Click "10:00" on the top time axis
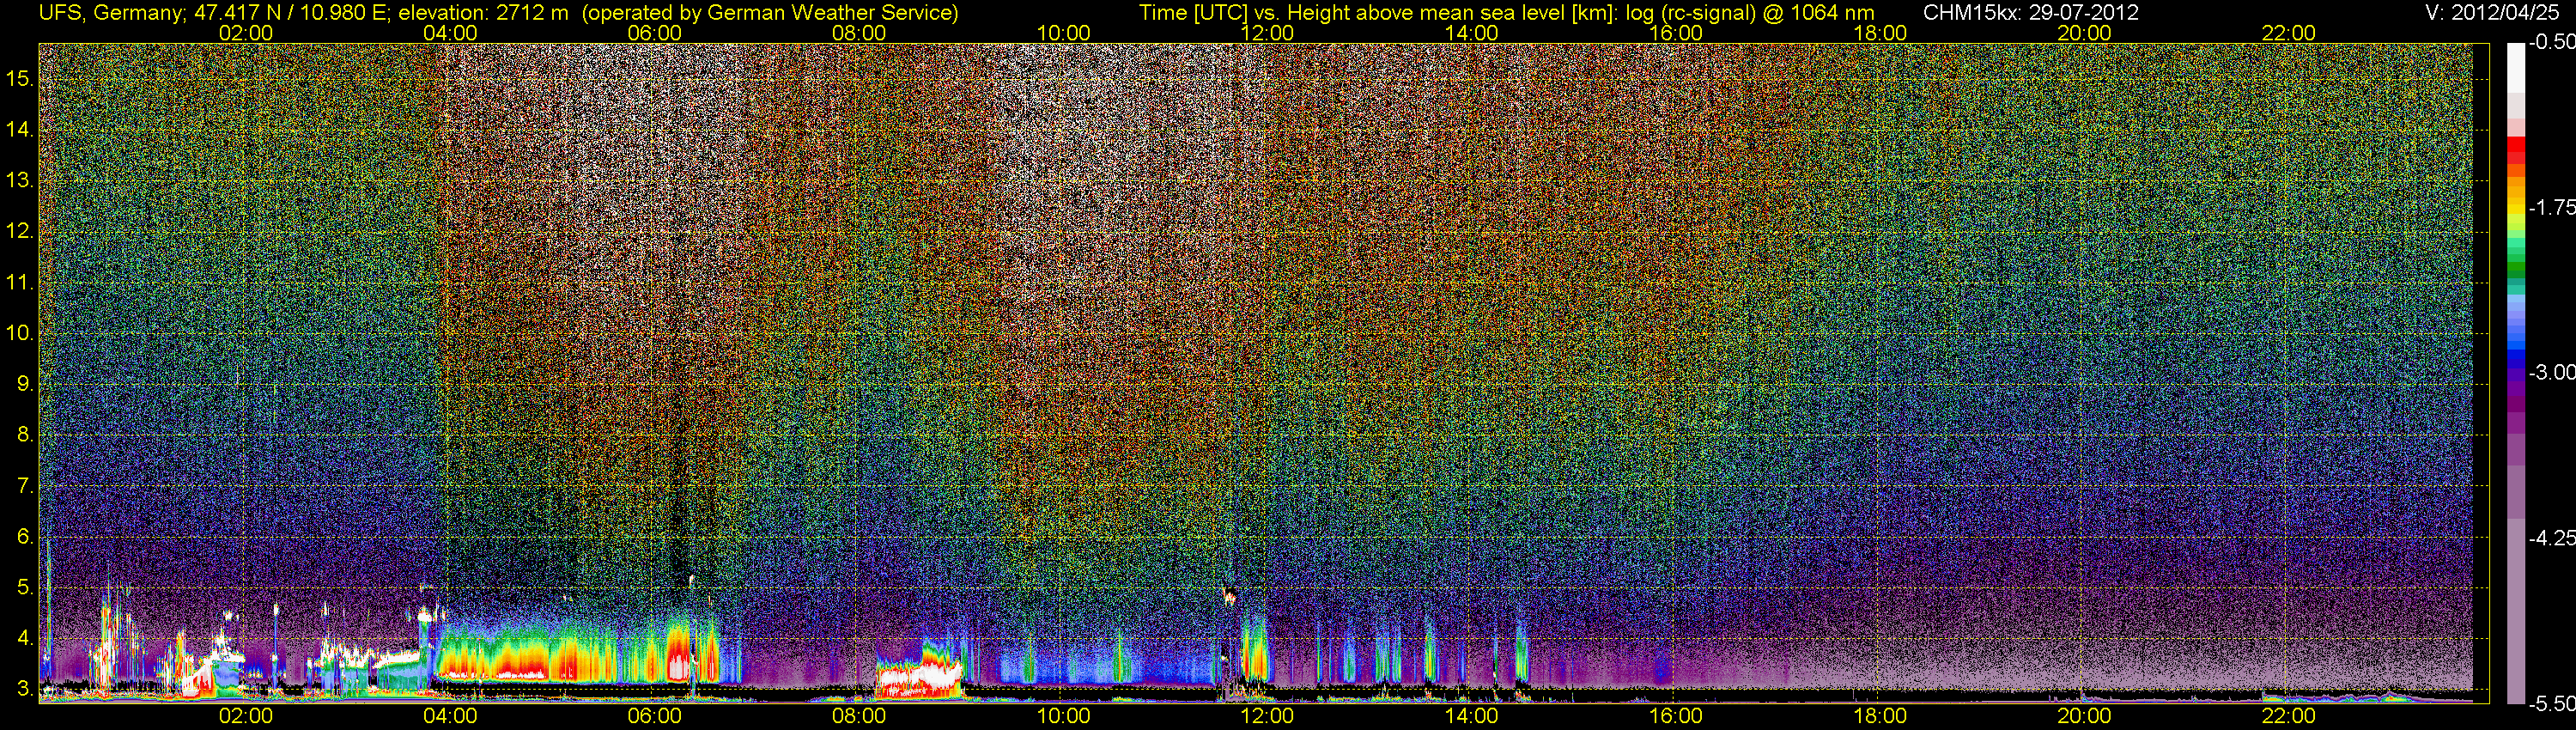Screen dimensions: 2576x730 pyautogui.click(x=1063, y=33)
